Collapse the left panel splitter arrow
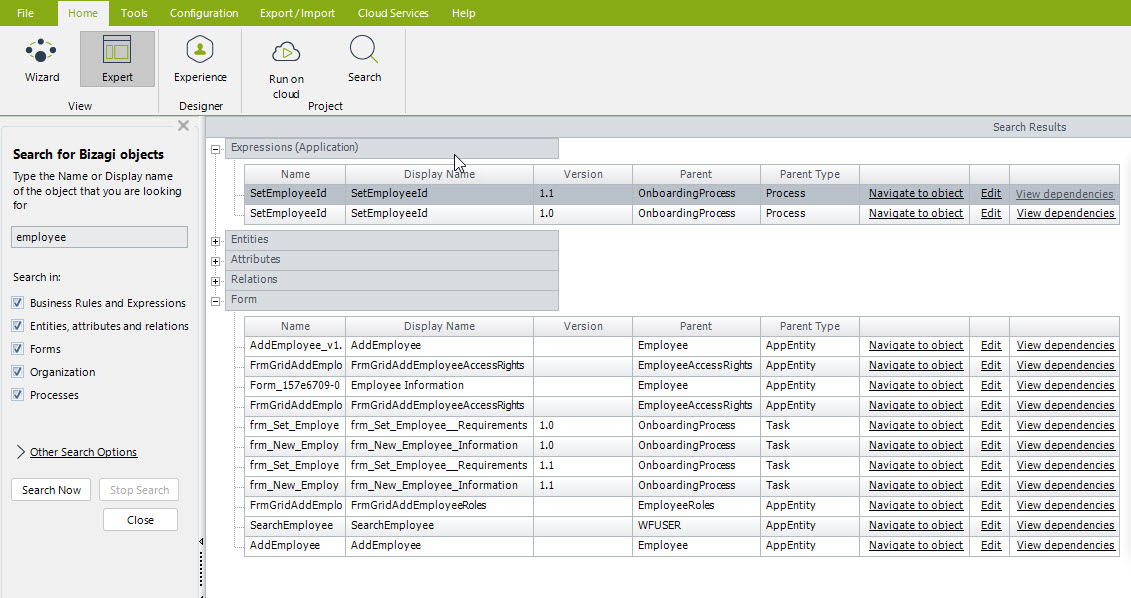 tap(201, 541)
